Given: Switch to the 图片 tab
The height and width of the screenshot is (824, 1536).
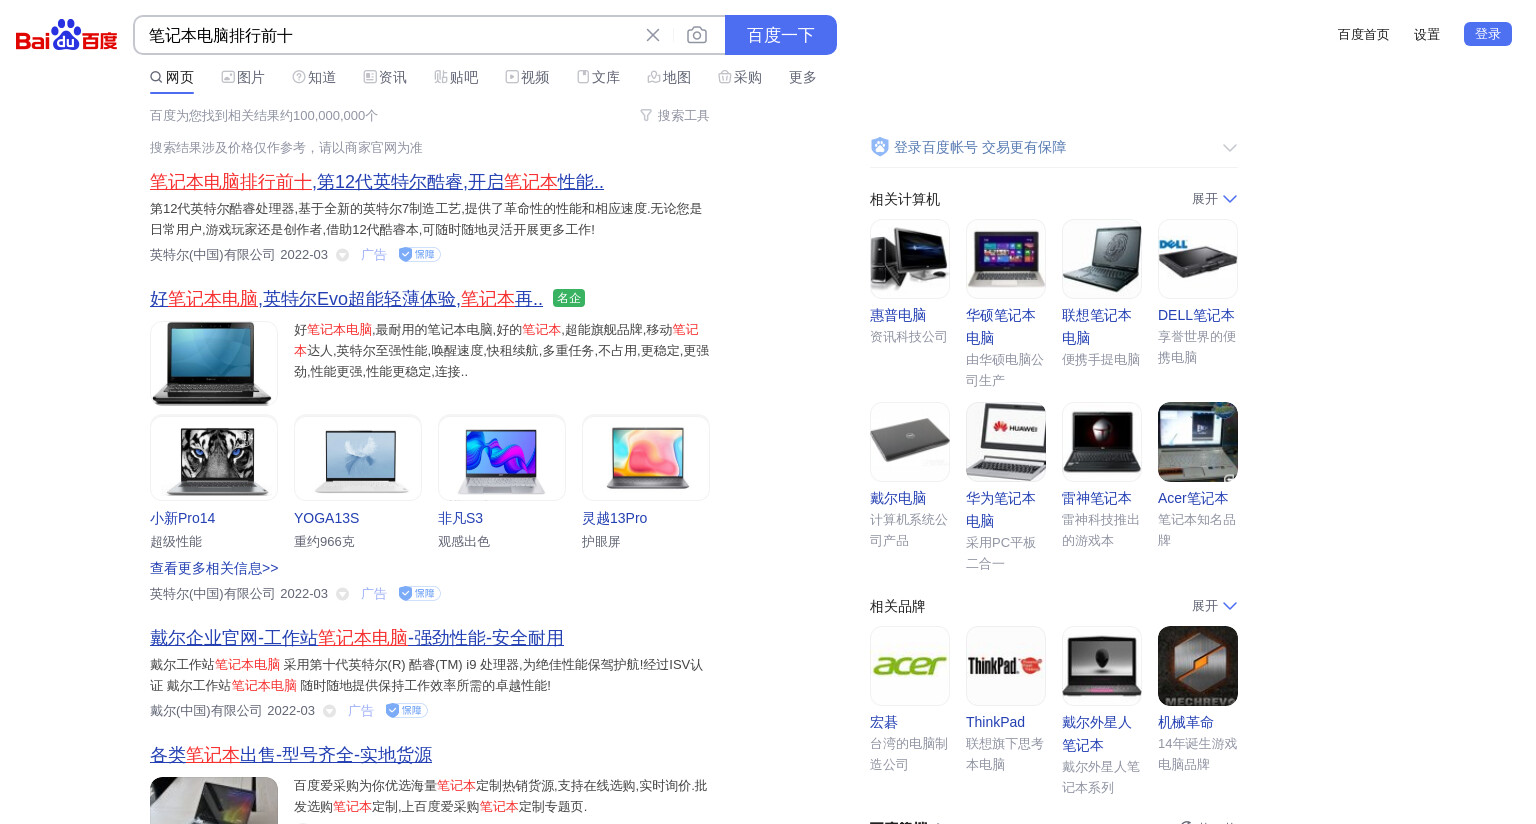Looking at the screenshot, I should pyautogui.click(x=243, y=77).
